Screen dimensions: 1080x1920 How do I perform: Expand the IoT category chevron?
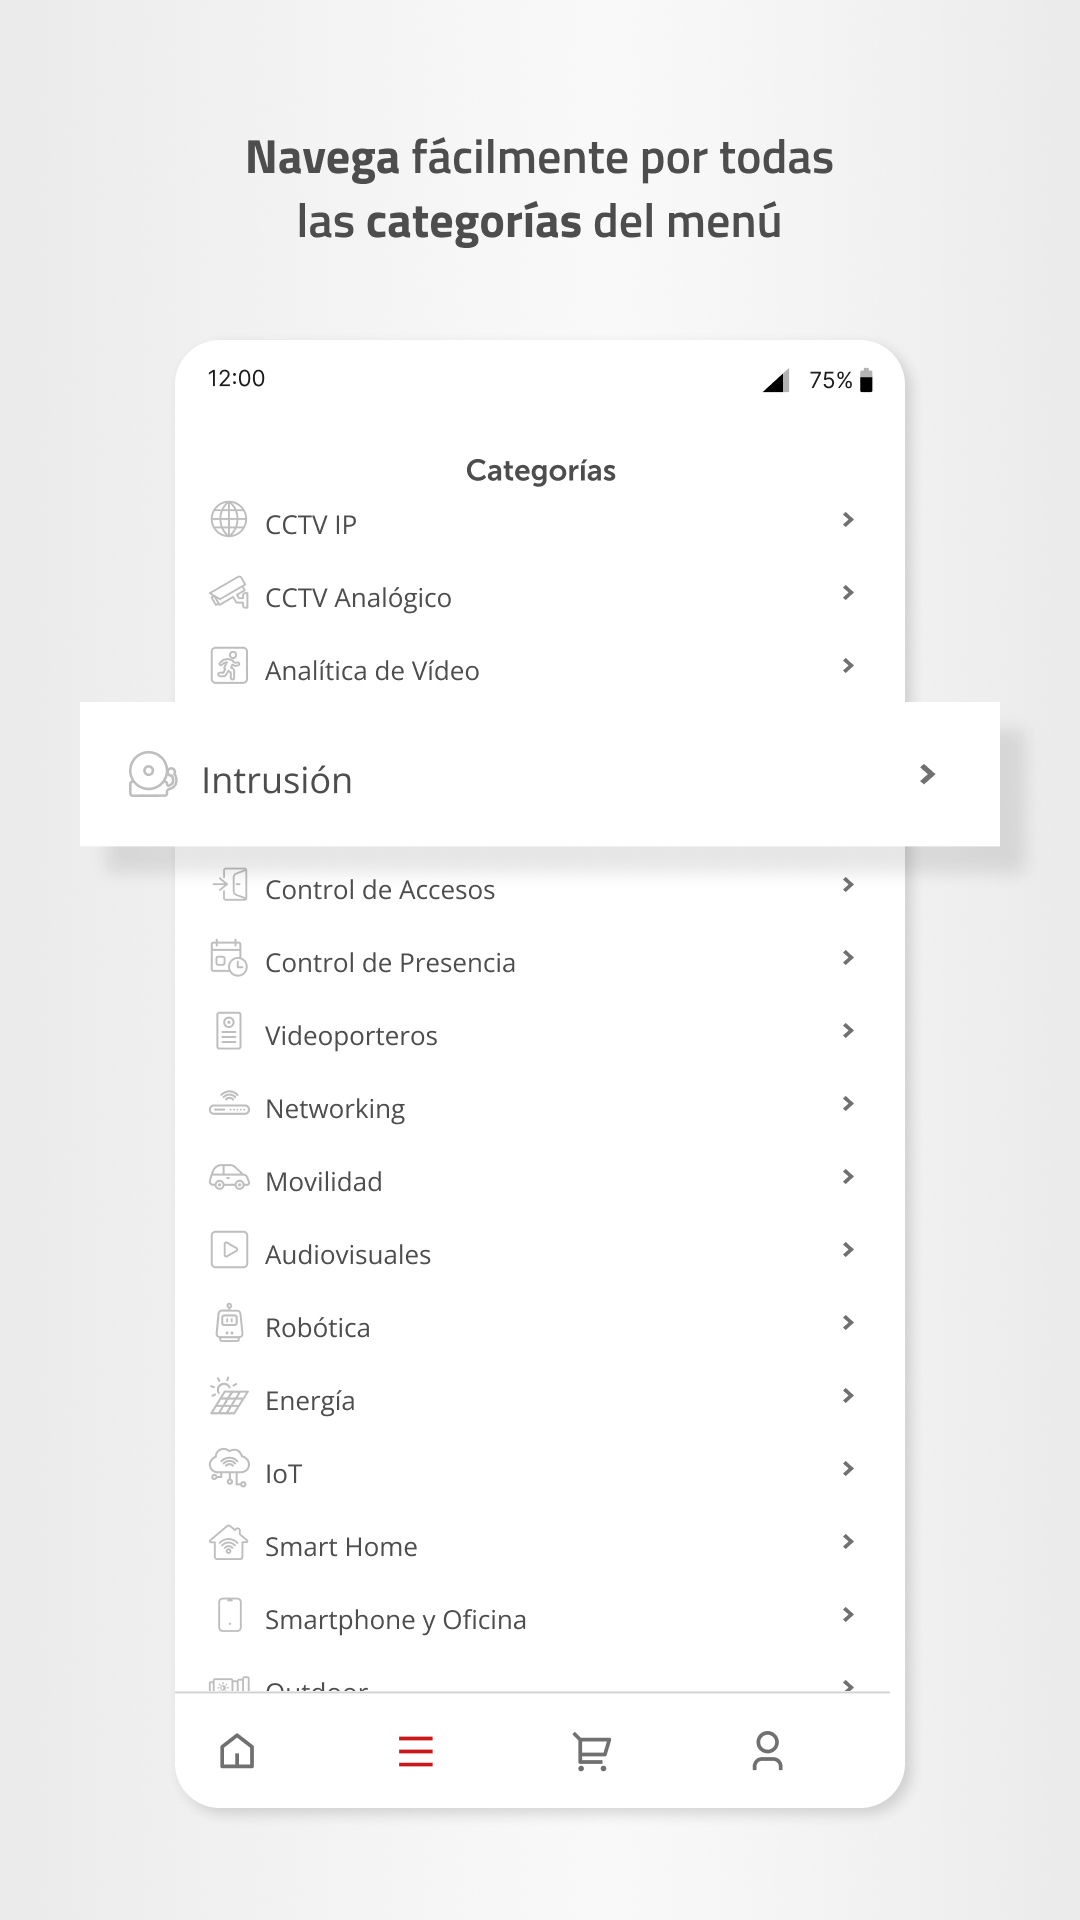[848, 1469]
